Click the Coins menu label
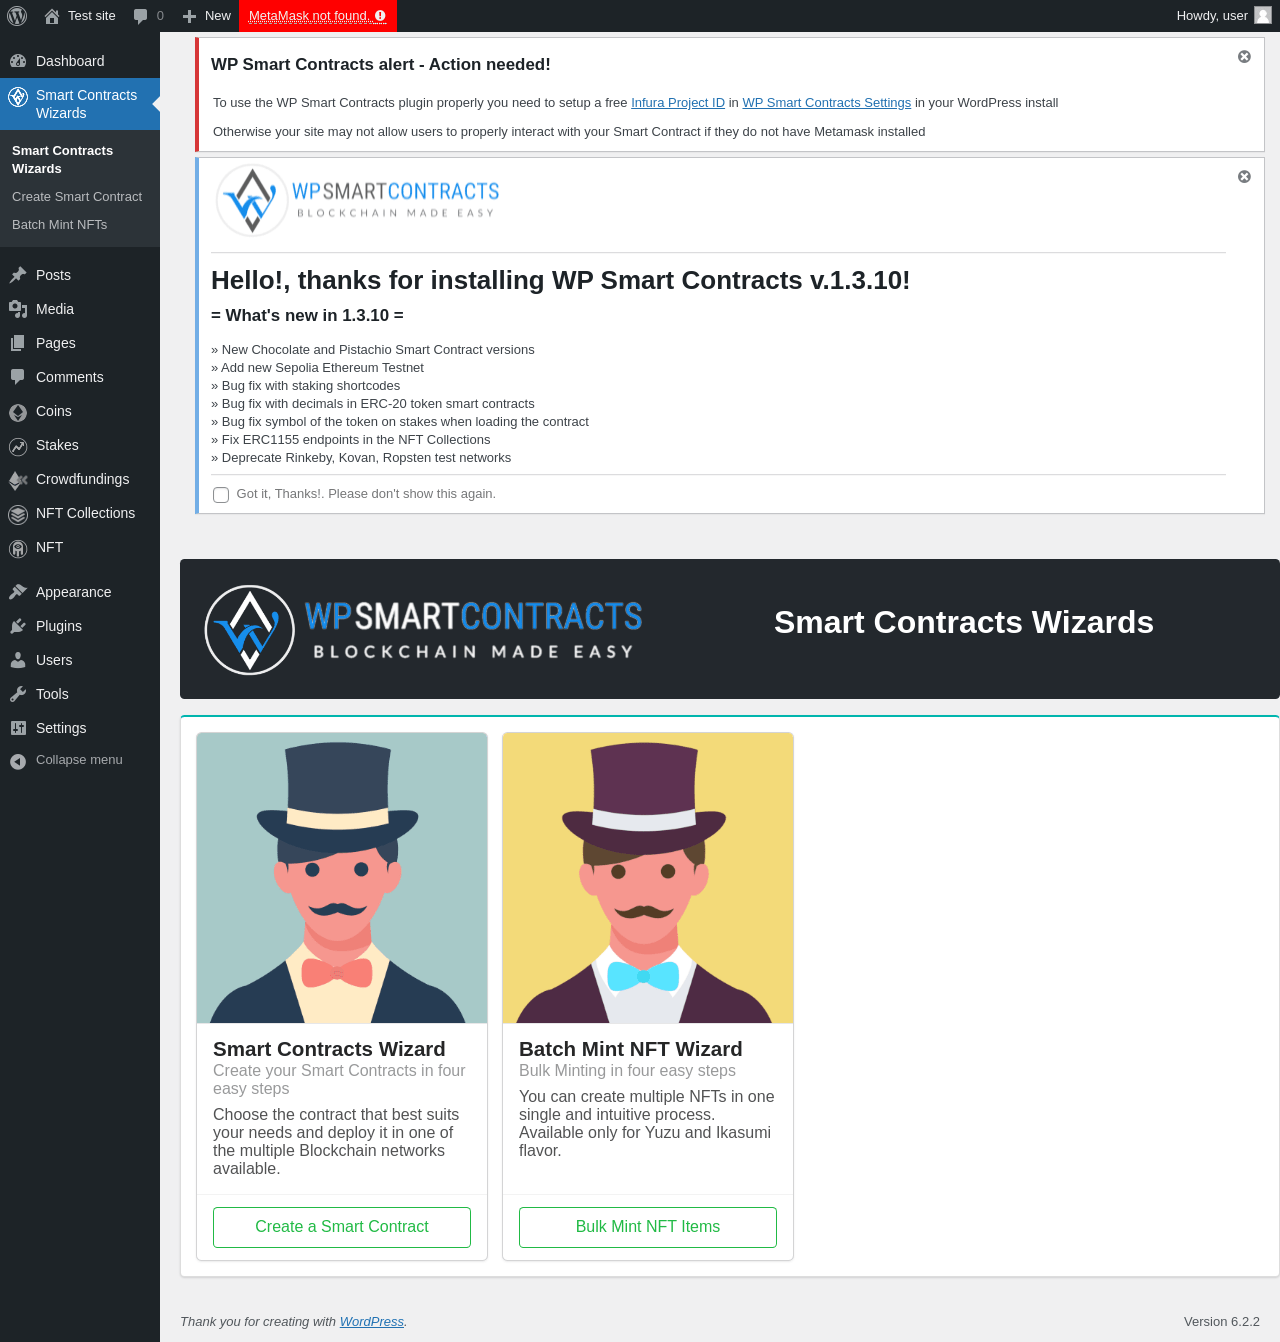 coord(54,411)
